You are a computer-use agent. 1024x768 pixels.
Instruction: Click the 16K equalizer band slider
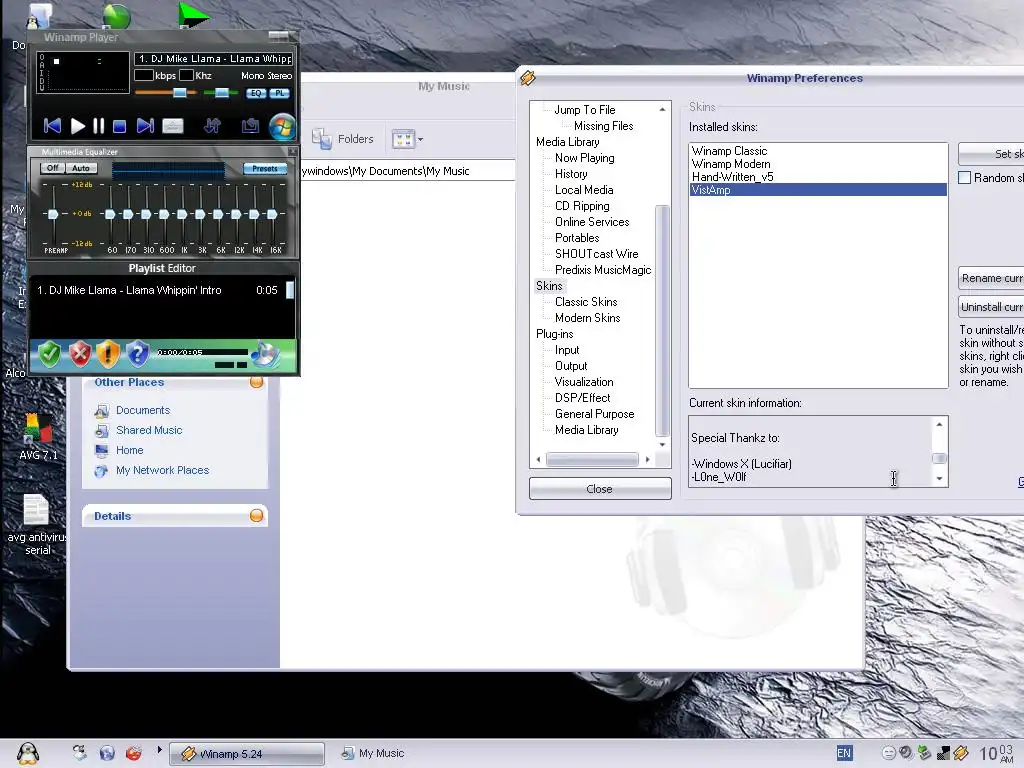272,214
